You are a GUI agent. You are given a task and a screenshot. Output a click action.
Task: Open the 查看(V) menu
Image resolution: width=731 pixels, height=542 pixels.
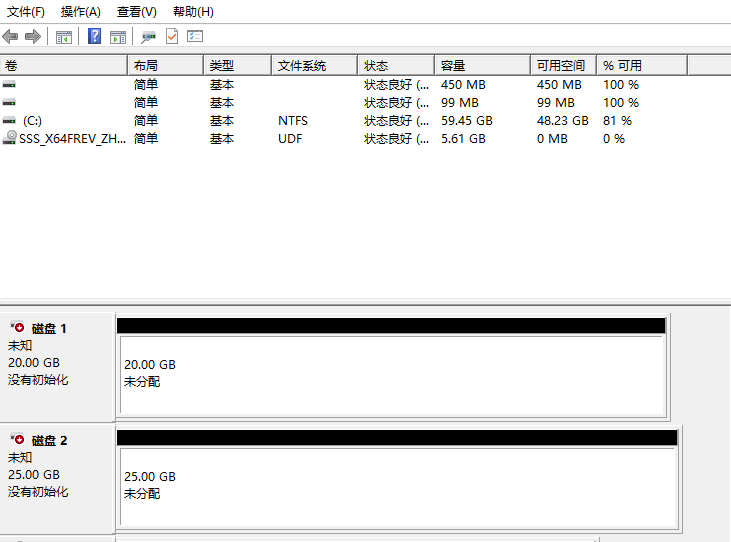pos(136,12)
